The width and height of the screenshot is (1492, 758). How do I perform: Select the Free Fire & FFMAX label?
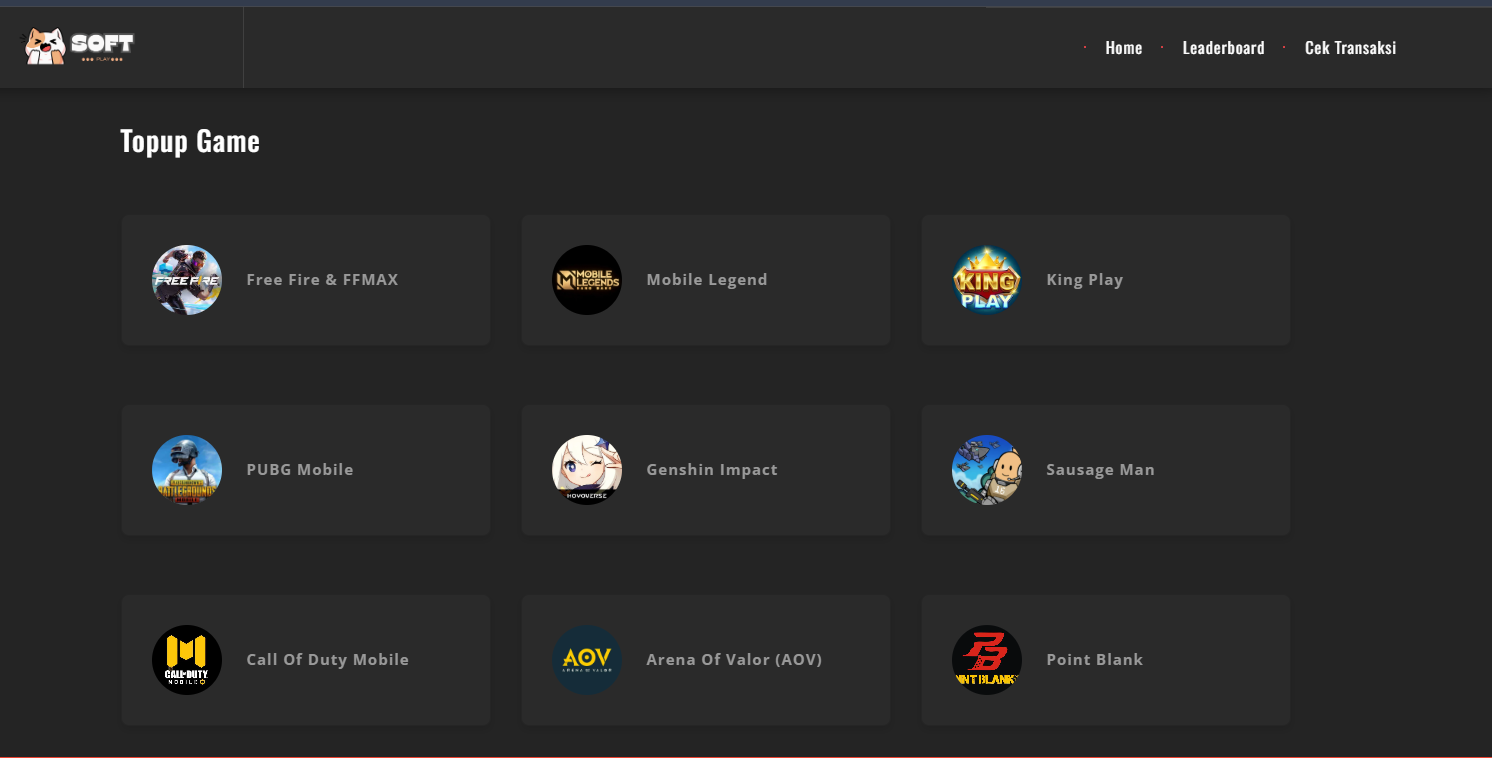[x=322, y=280]
